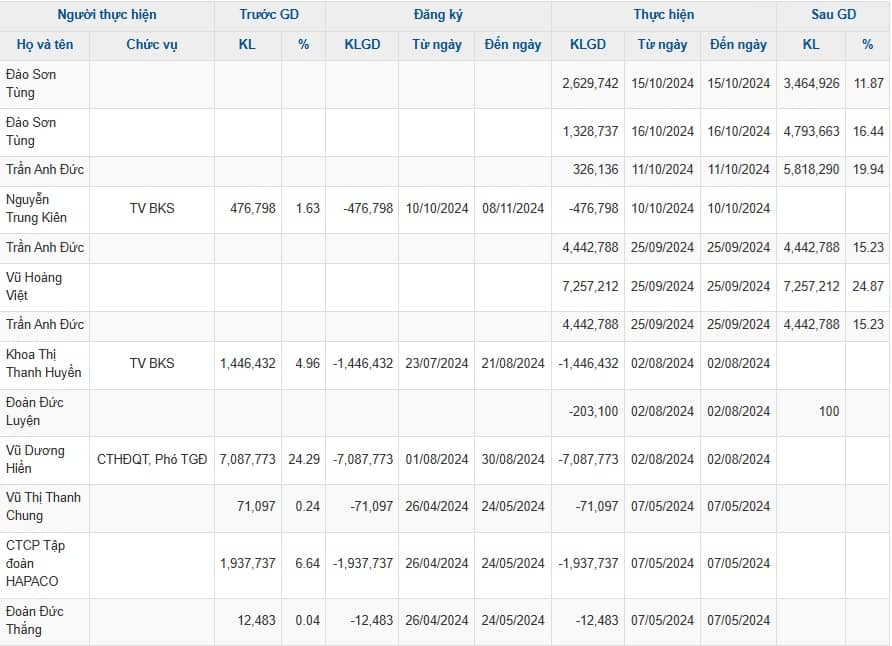Click the Vũ Hoàng Việt name
The width and height of the screenshot is (892, 646).
pyautogui.click(x=34, y=286)
